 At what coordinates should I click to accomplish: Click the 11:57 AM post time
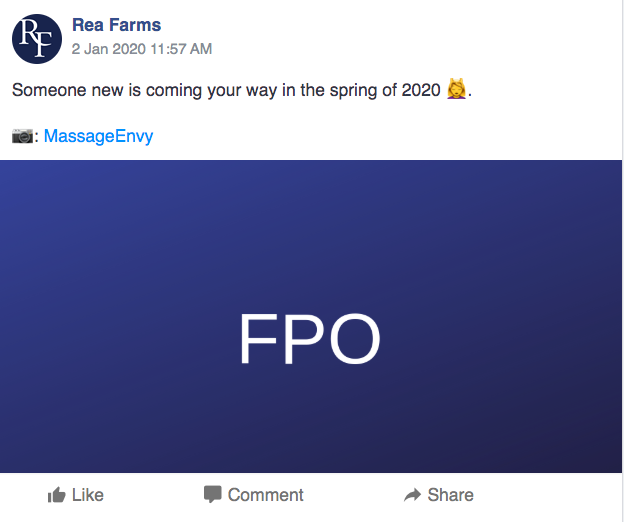180,48
